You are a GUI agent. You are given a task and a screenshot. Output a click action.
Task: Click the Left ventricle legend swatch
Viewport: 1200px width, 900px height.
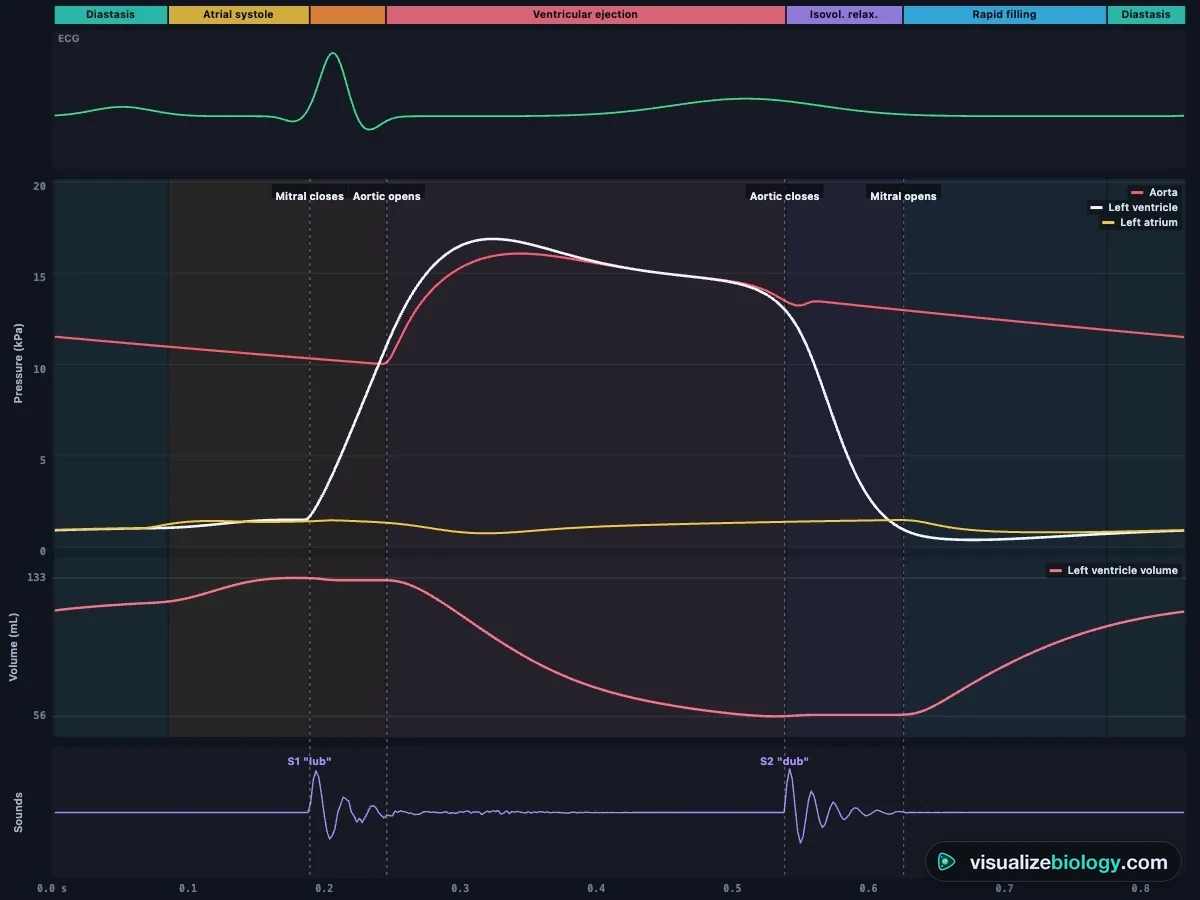click(x=1095, y=207)
